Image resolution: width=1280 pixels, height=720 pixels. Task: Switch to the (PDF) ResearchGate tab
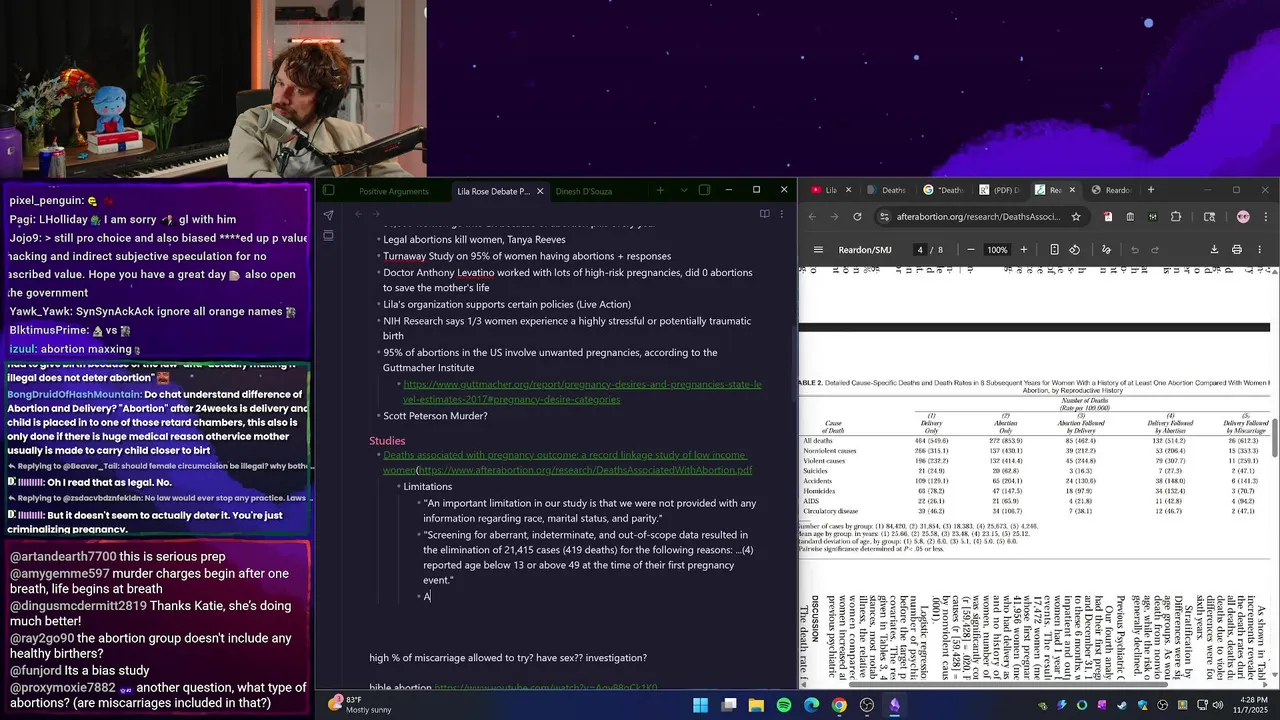[1000, 190]
